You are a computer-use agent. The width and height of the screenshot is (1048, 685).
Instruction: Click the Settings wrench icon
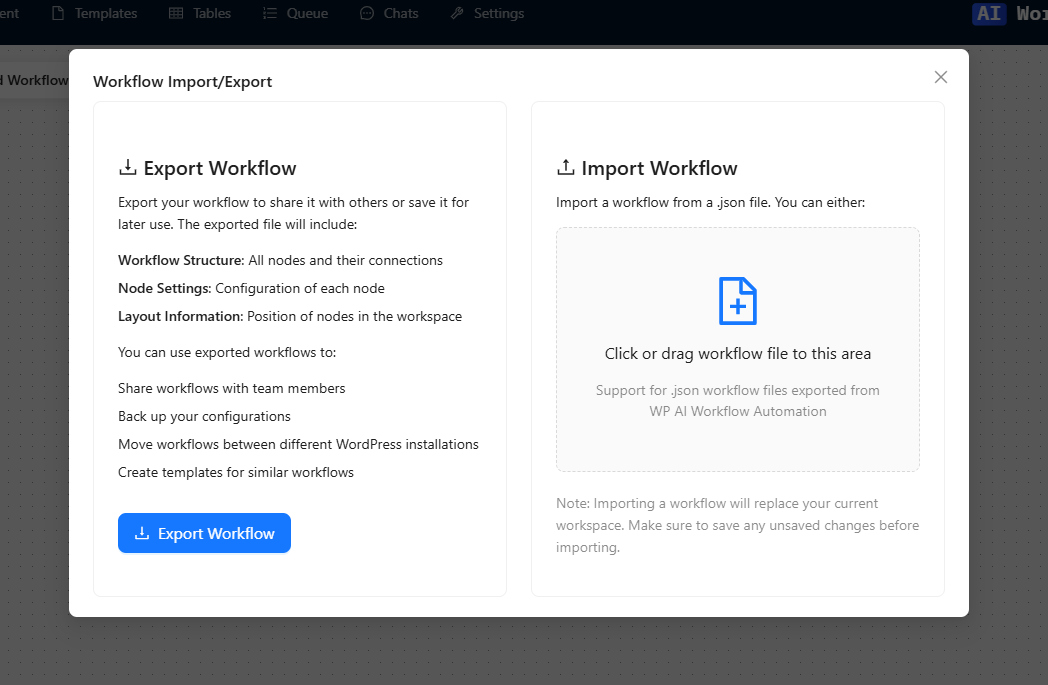pos(457,13)
